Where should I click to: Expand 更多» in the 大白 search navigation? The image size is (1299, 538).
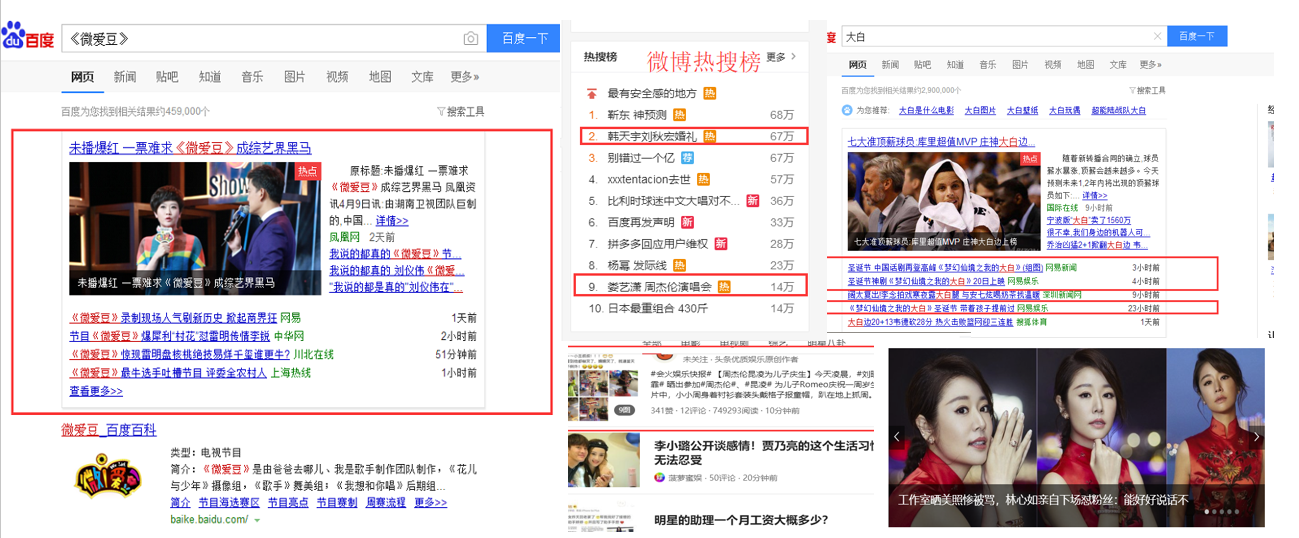click(x=1150, y=65)
